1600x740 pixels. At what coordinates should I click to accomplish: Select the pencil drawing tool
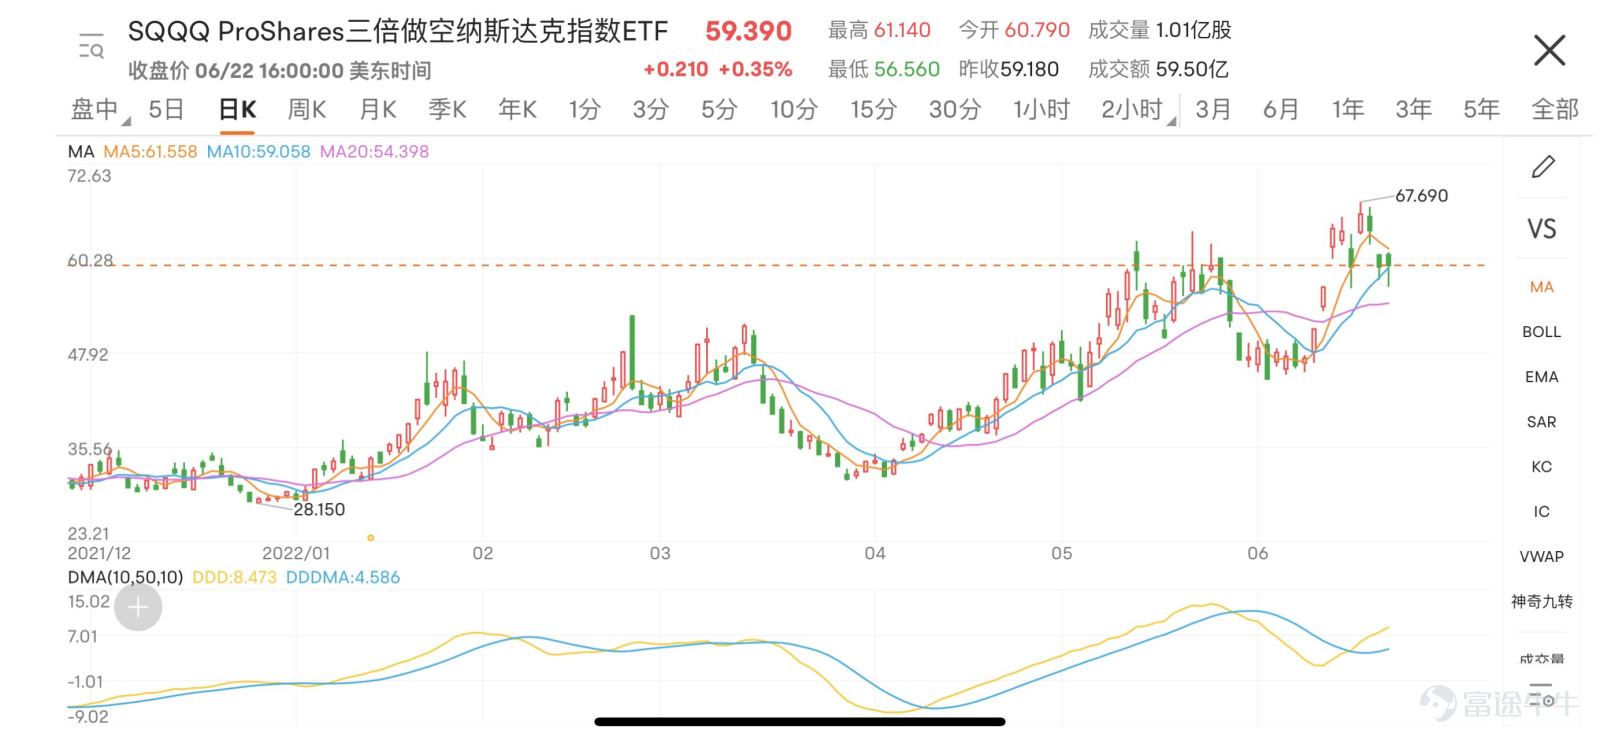(x=1543, y=166)
